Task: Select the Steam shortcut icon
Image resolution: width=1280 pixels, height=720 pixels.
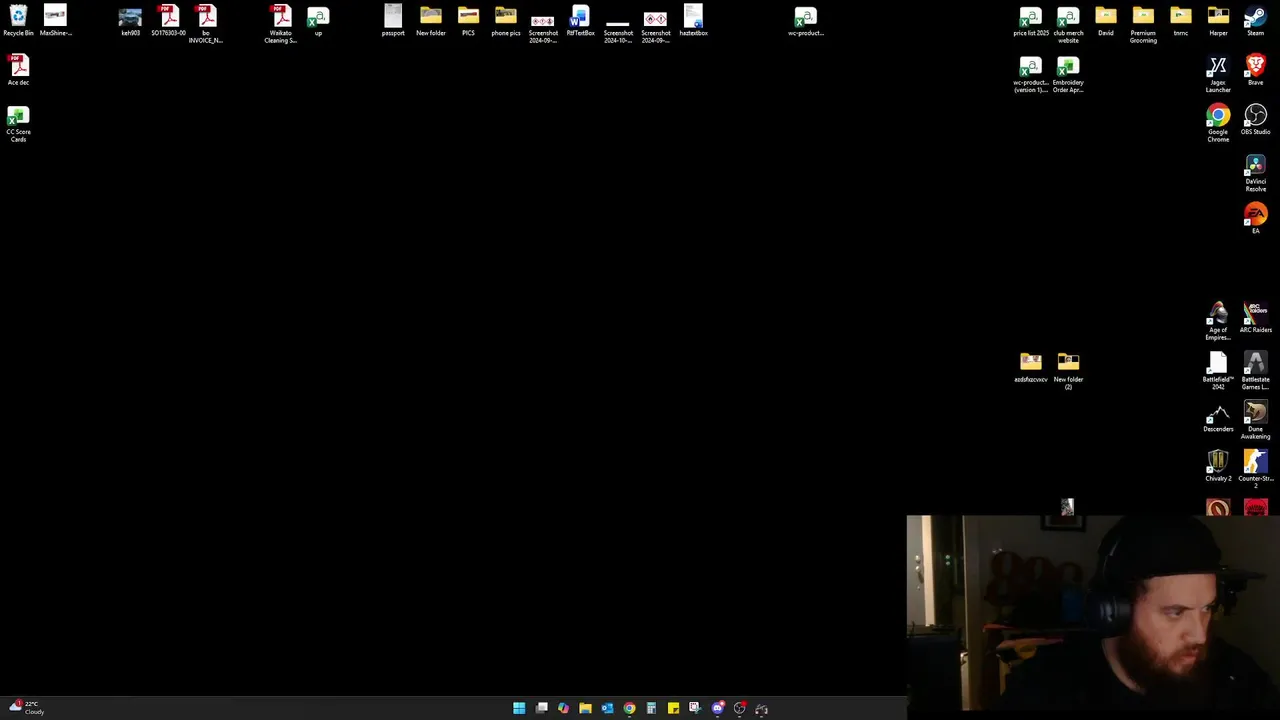Action: coord(1256,21)
